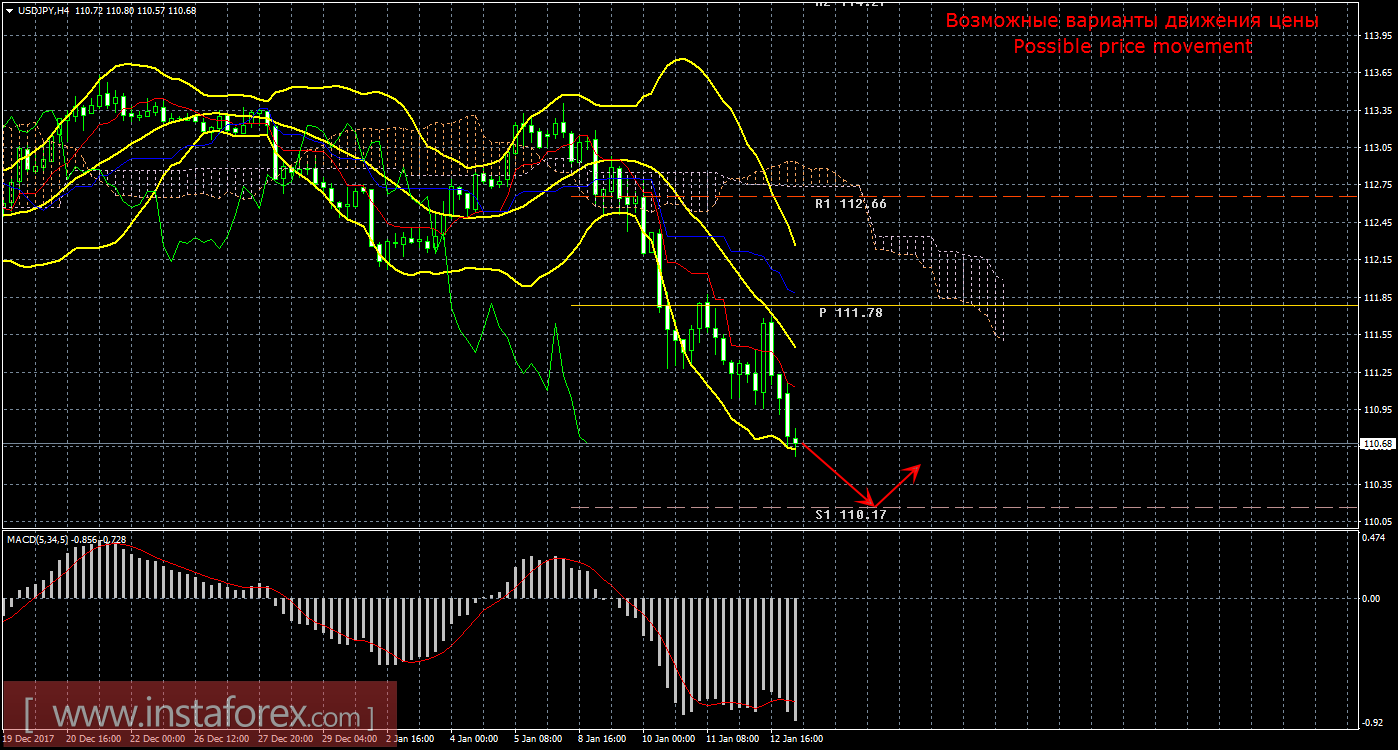
Task: Click the USDJPY,H4 chart title text
Action: tap(43, 10)
